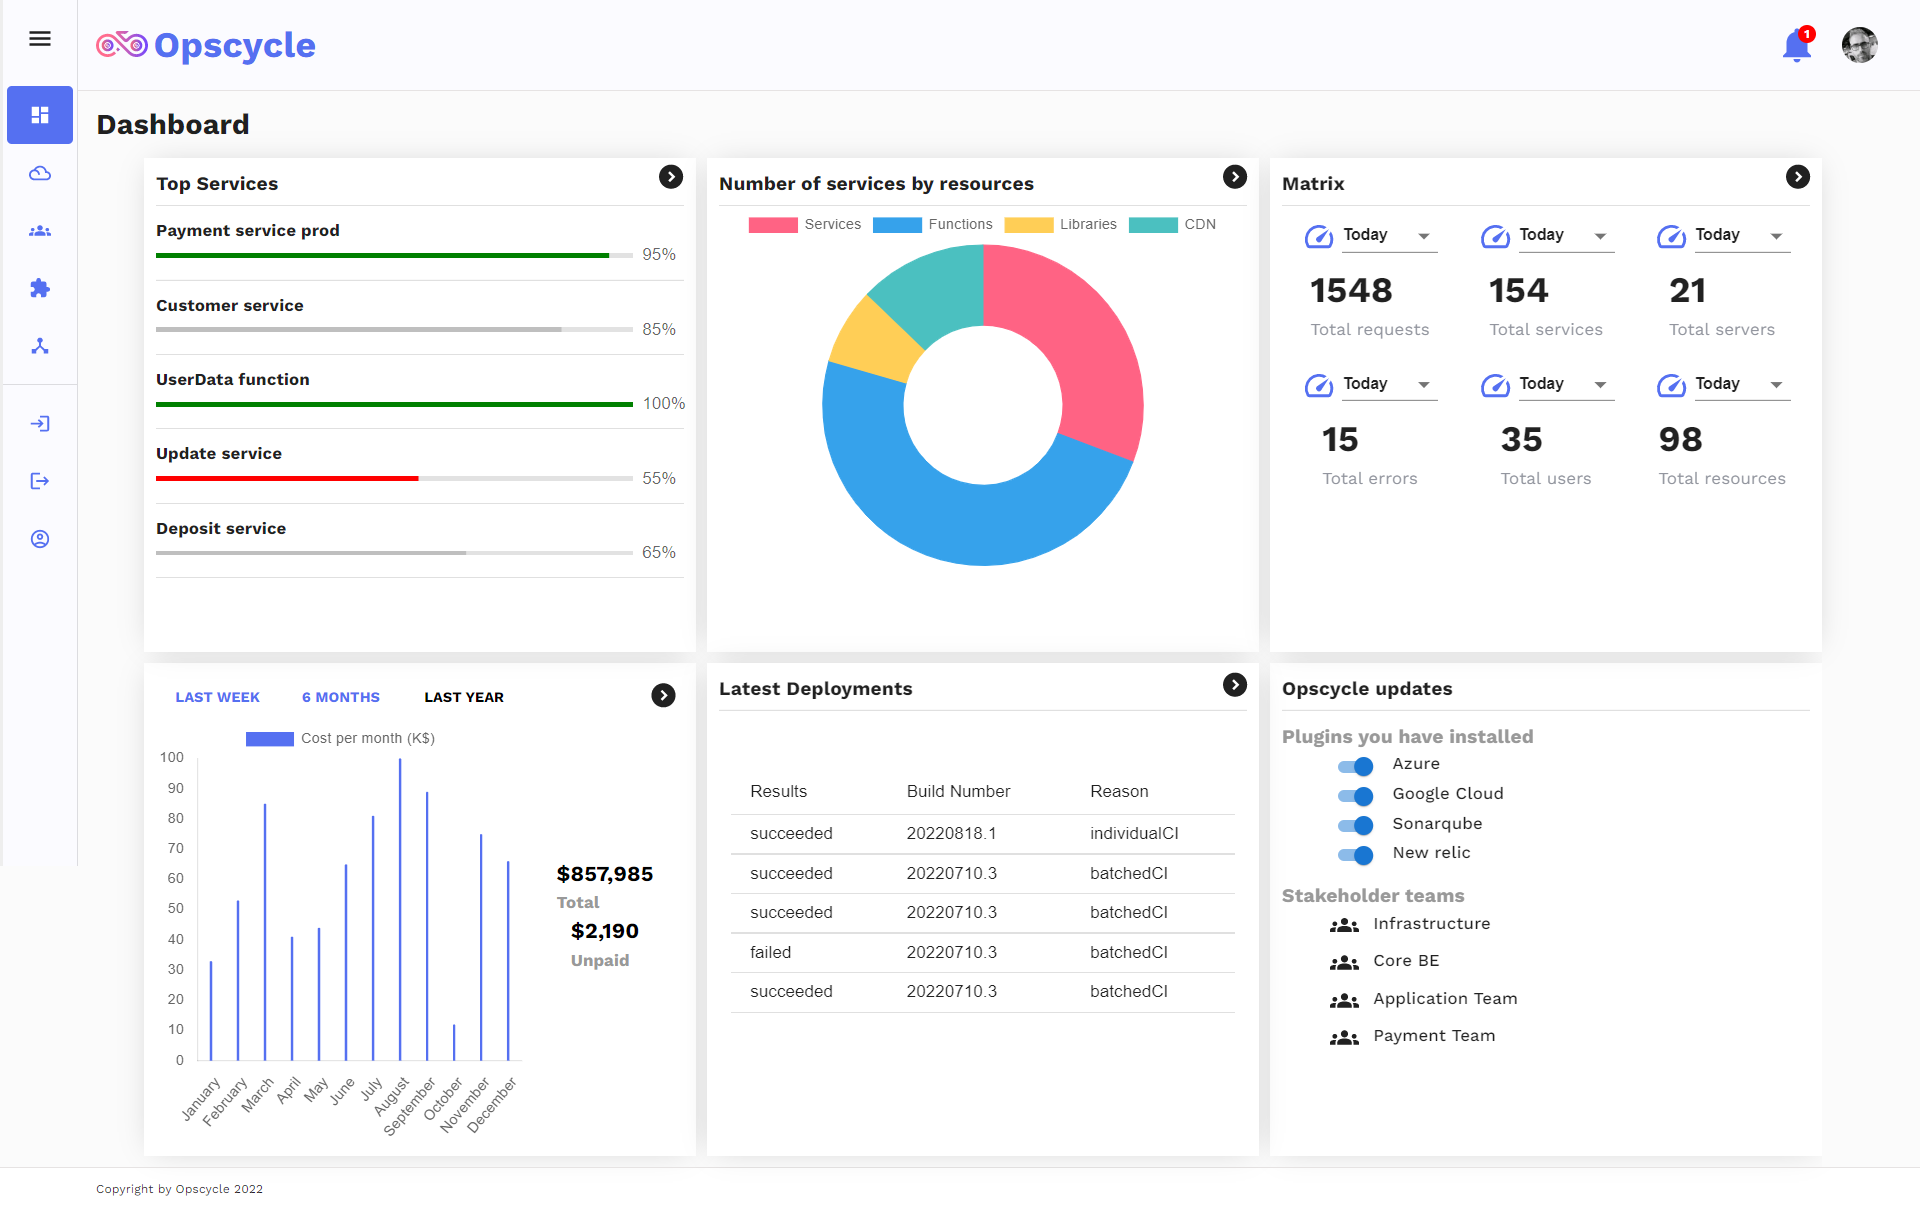The height and width of the screenshot is (1208, 1920).
Task: Click the Payment Team icon
Action: point(1344,1037)
